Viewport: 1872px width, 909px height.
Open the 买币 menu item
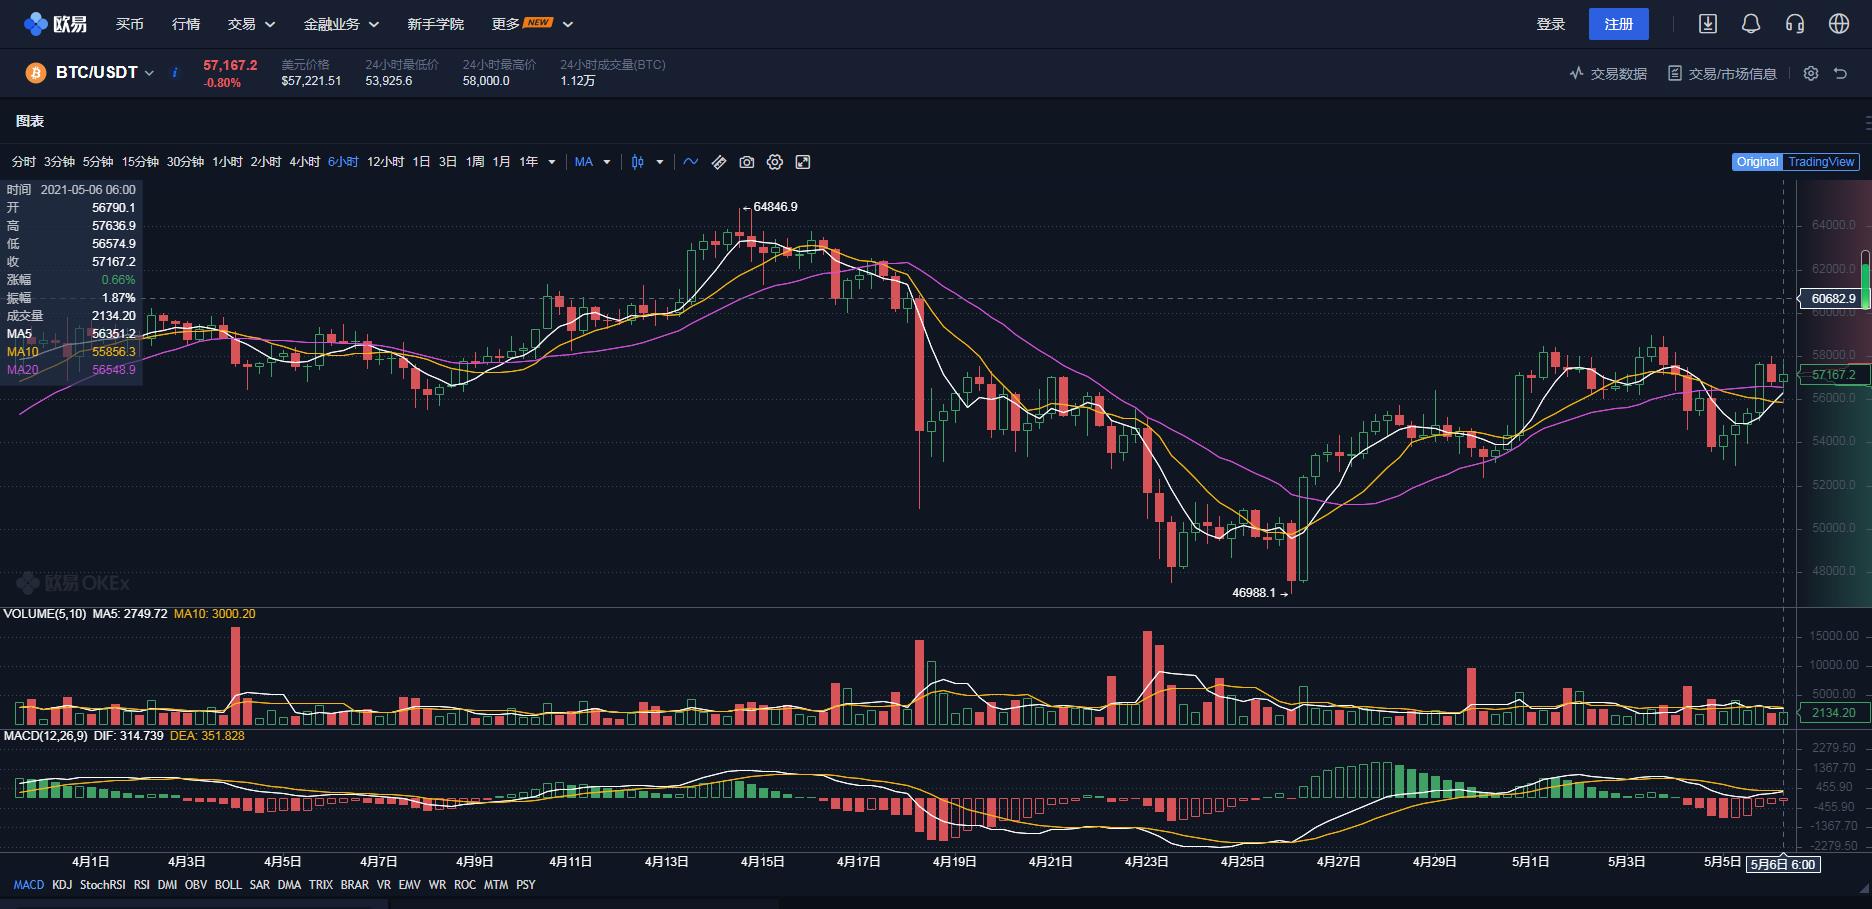[130, 24]
